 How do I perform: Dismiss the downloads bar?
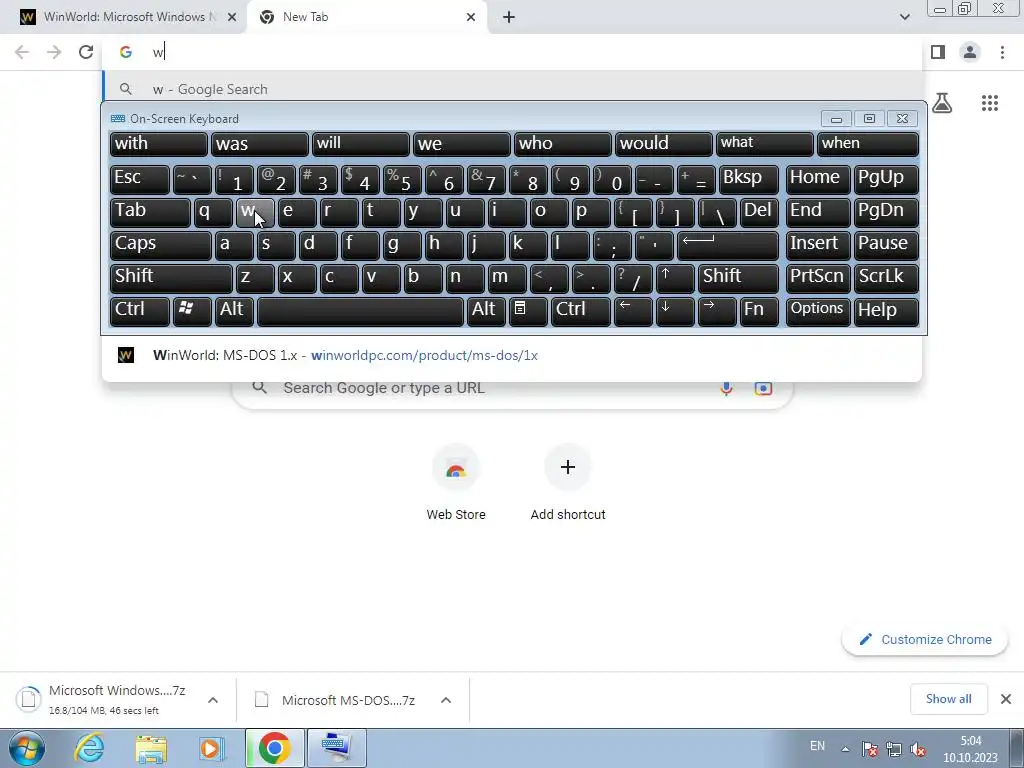coord(1006,699)
